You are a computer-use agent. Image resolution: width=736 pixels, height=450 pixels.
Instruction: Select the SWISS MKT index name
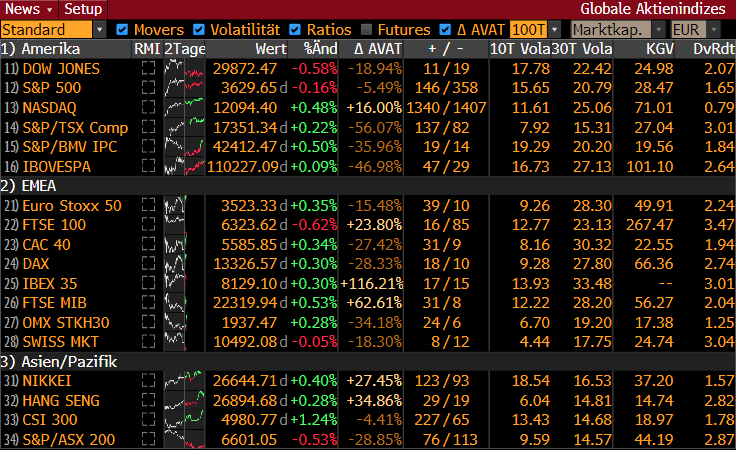point(61,342)
